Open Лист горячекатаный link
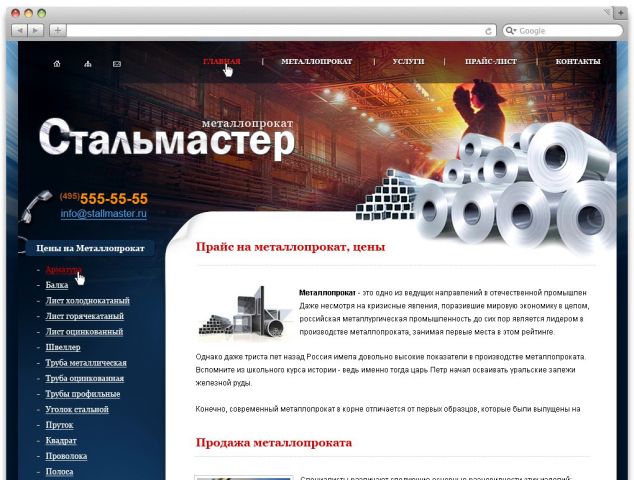634x480 pixels. (x=85, y=316)
